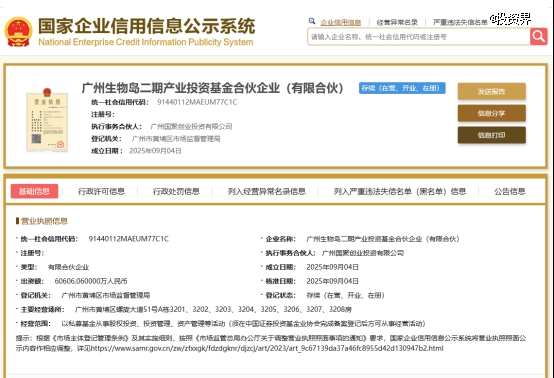This screenshot has height=378, width=554.
Task: Click the 发送报告 button
Action: pyautogui.click(x=491, y=91)
